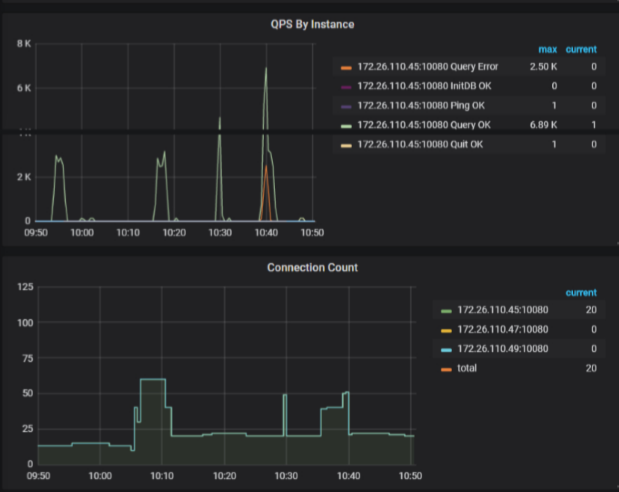Click the orange Query Error color swatch
Screen dimensions: 619x492
pyautogui.click(x=346, y=68)
